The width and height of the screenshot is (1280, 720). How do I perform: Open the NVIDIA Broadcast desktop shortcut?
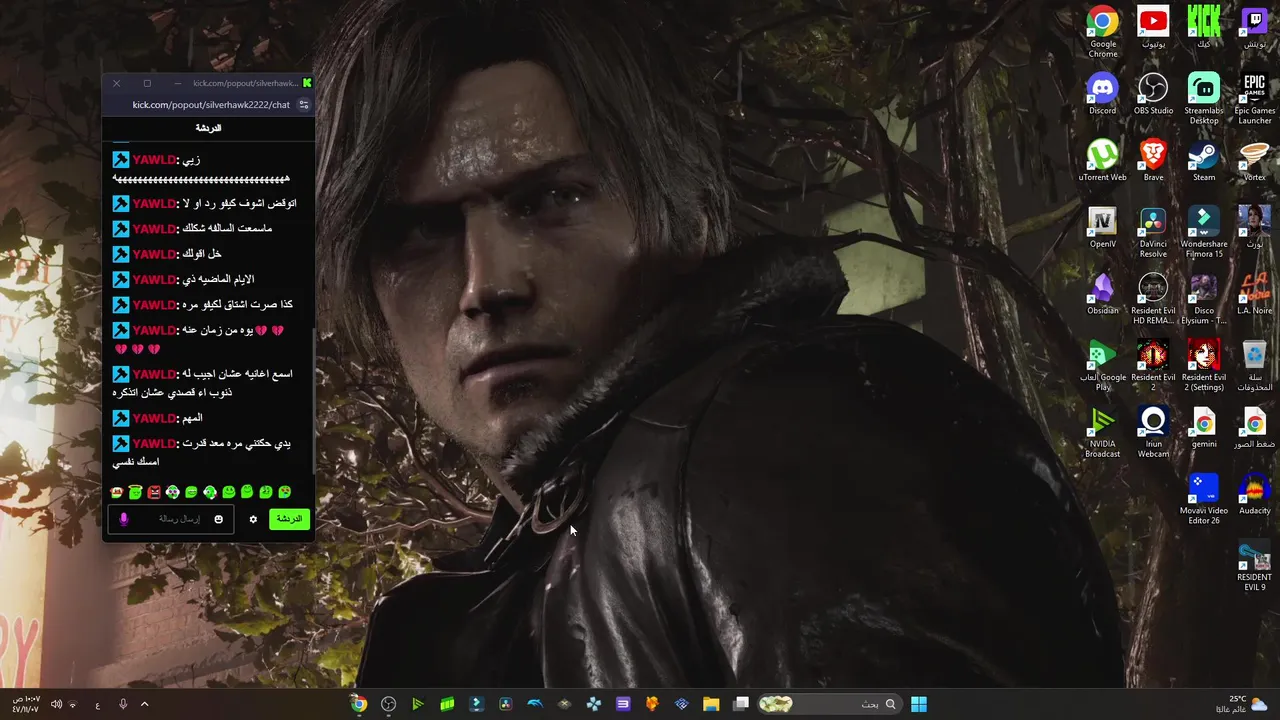pyautogui.click(x=1103, y=432)
